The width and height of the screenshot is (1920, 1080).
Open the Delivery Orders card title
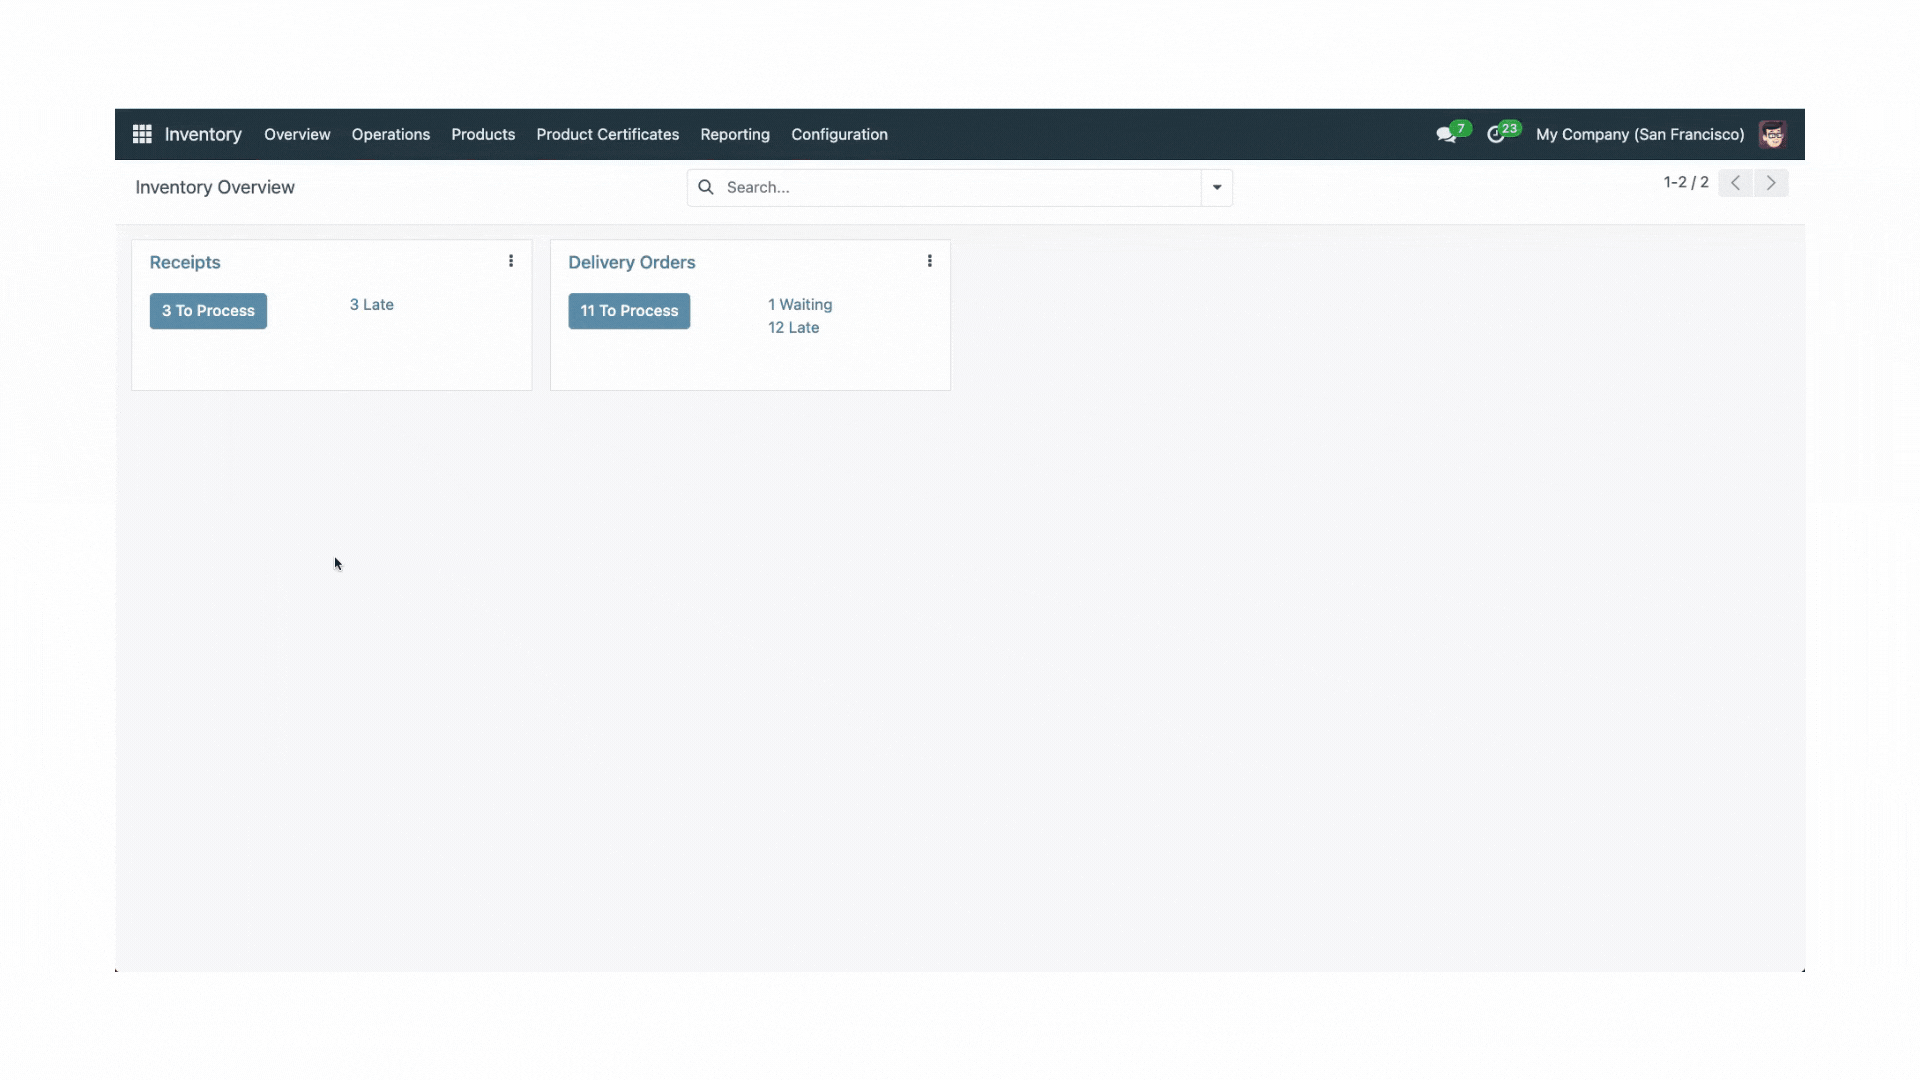coord(632,262)
